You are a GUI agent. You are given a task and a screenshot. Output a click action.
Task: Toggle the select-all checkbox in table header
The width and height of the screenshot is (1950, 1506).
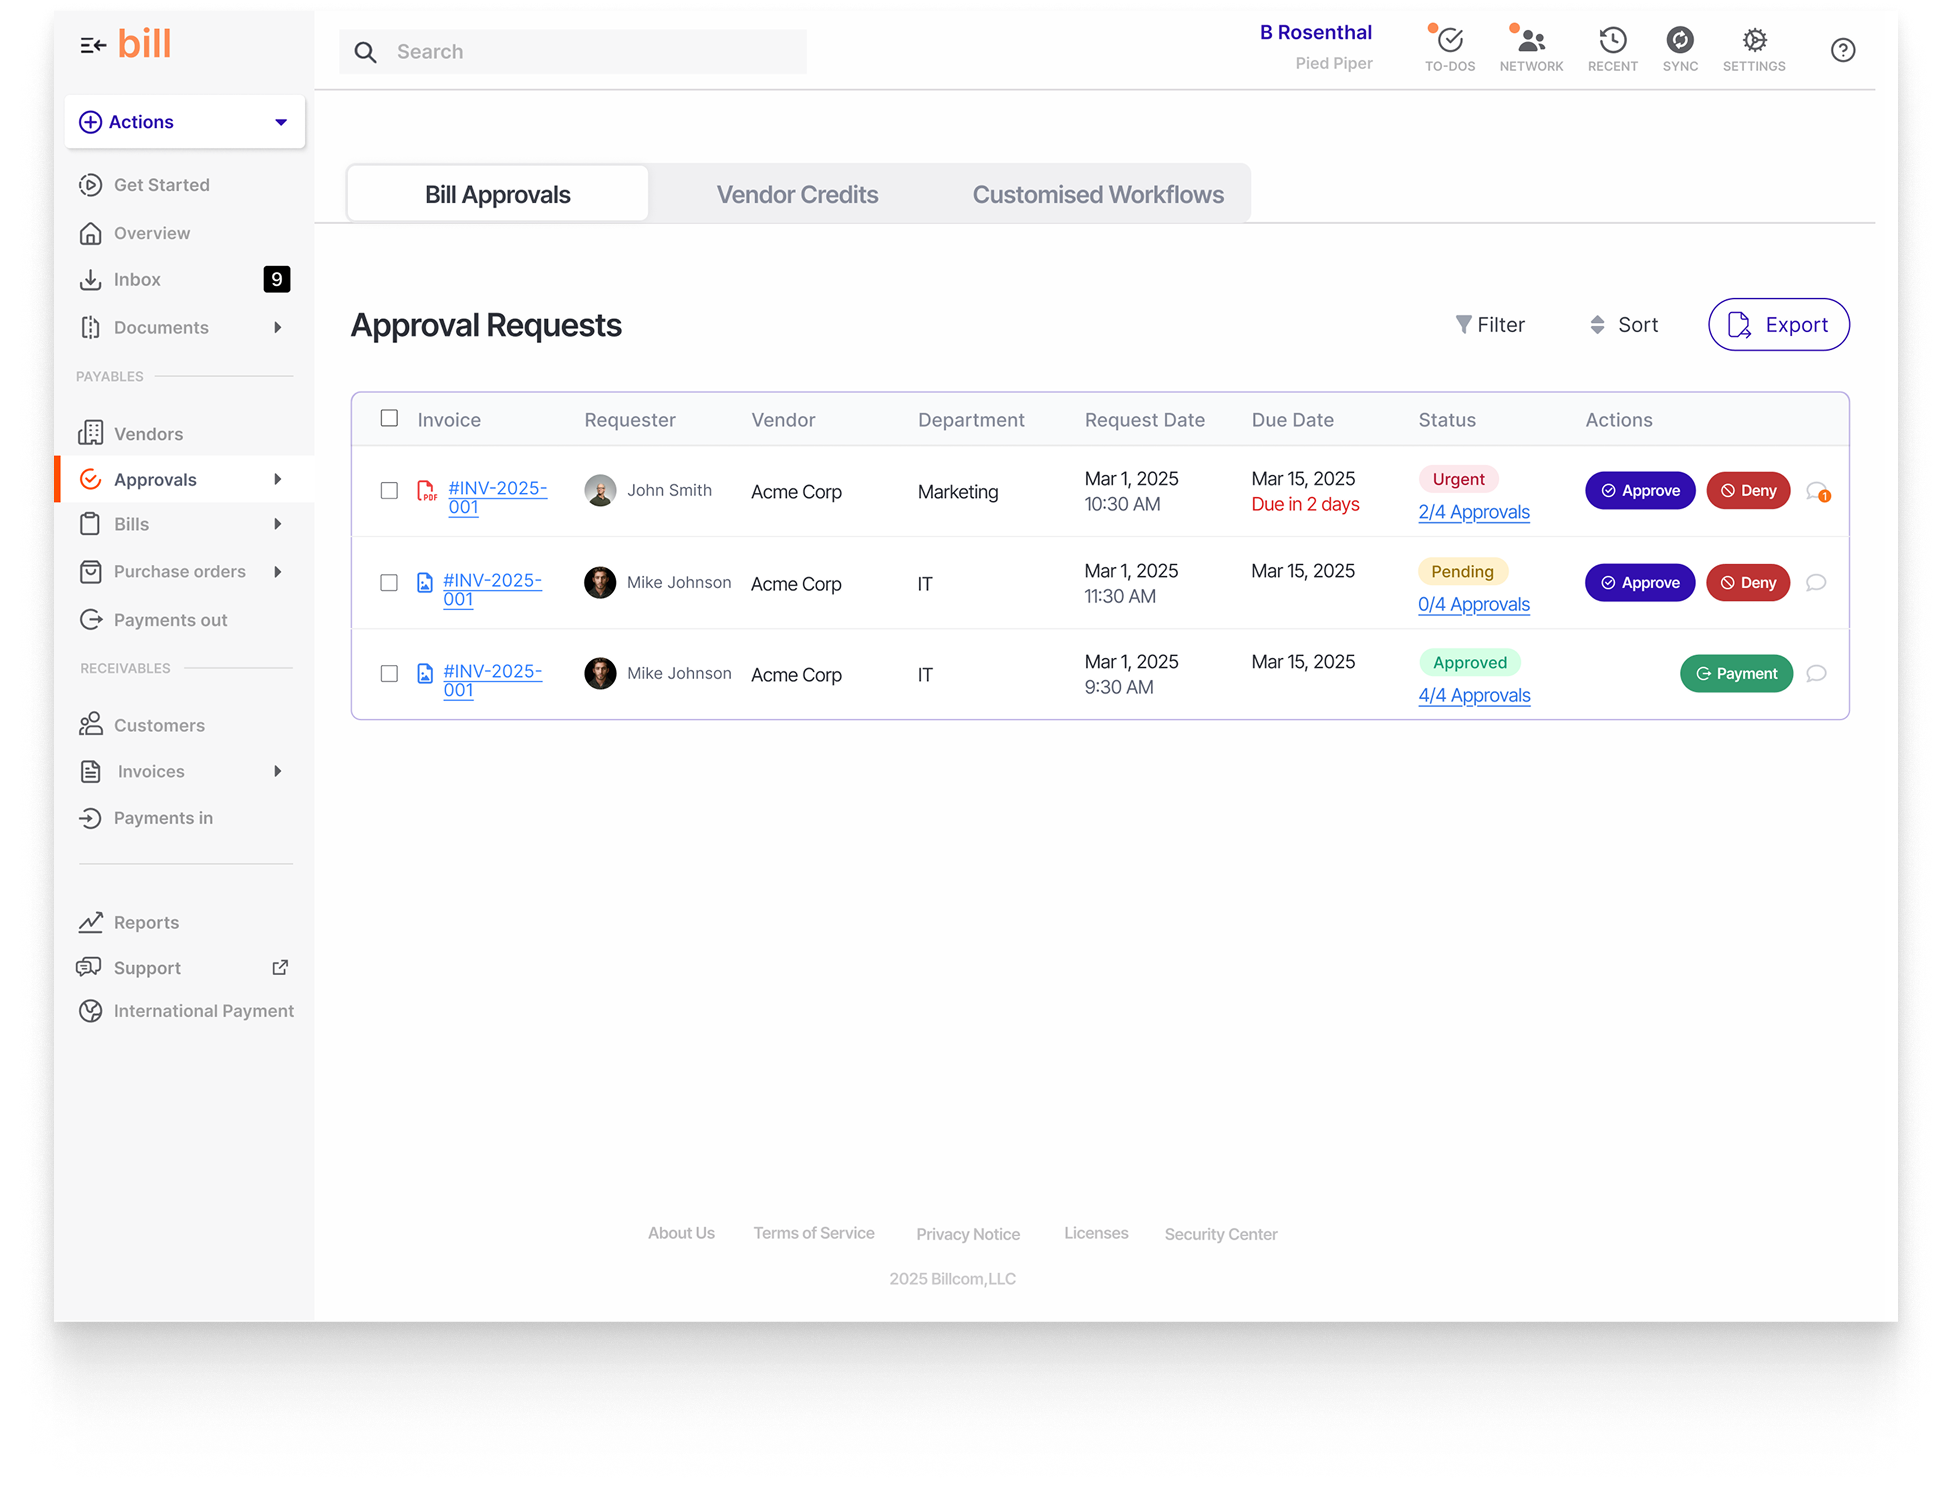point(389,419)
